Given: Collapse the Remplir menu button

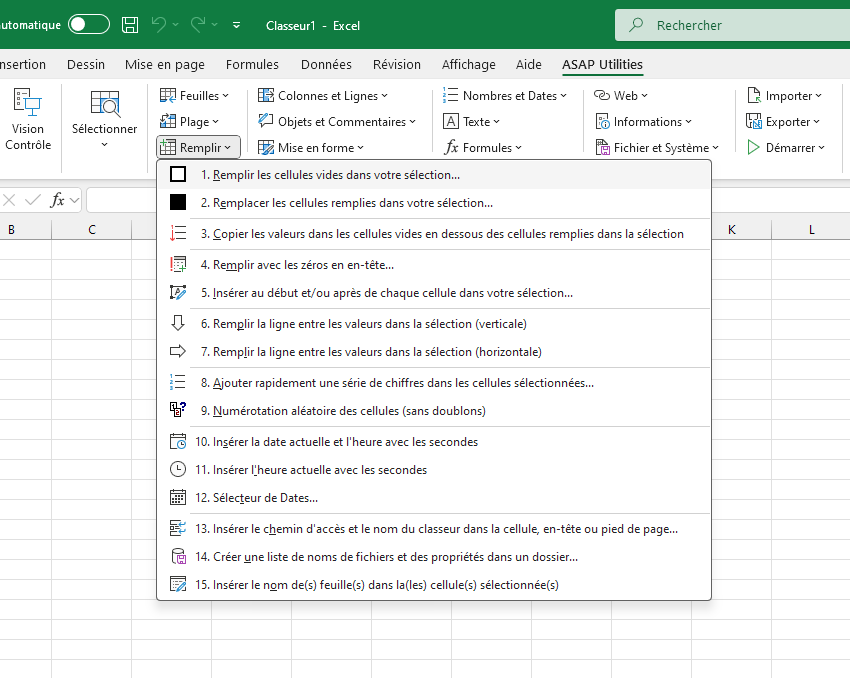Looking at the screenshot, I should pos(198,147).
